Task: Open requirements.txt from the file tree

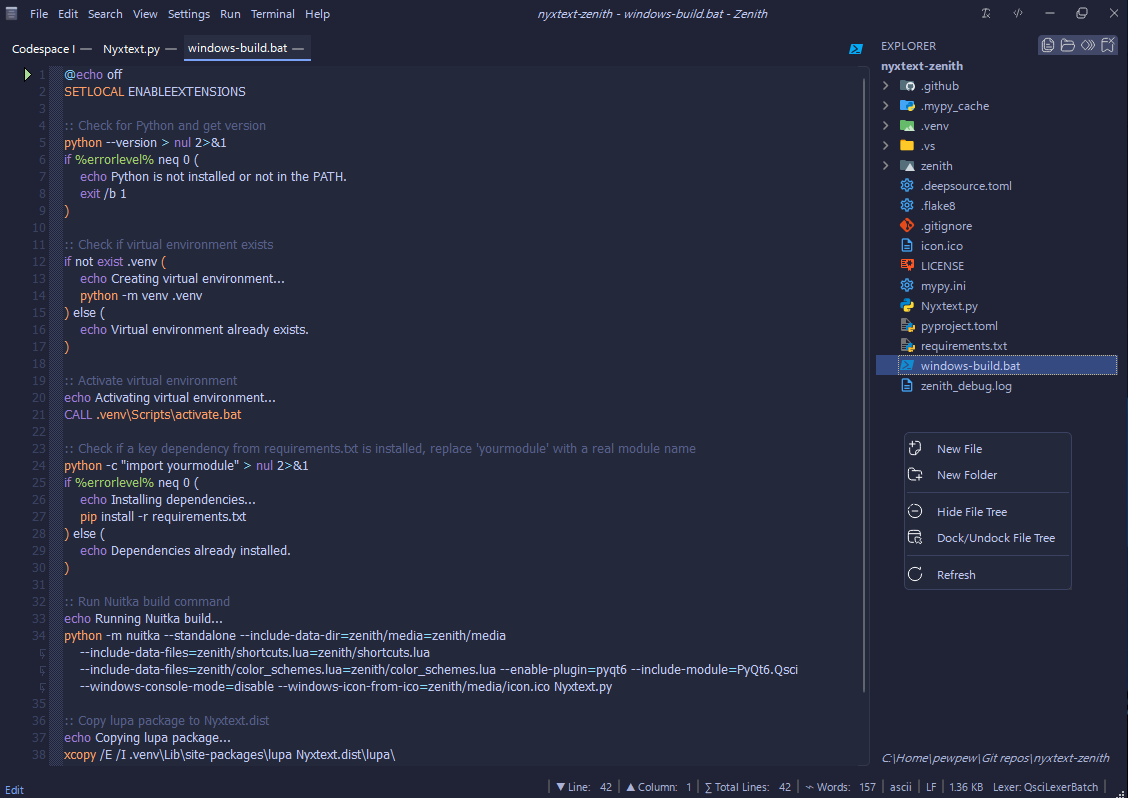Action: [963, 346]
